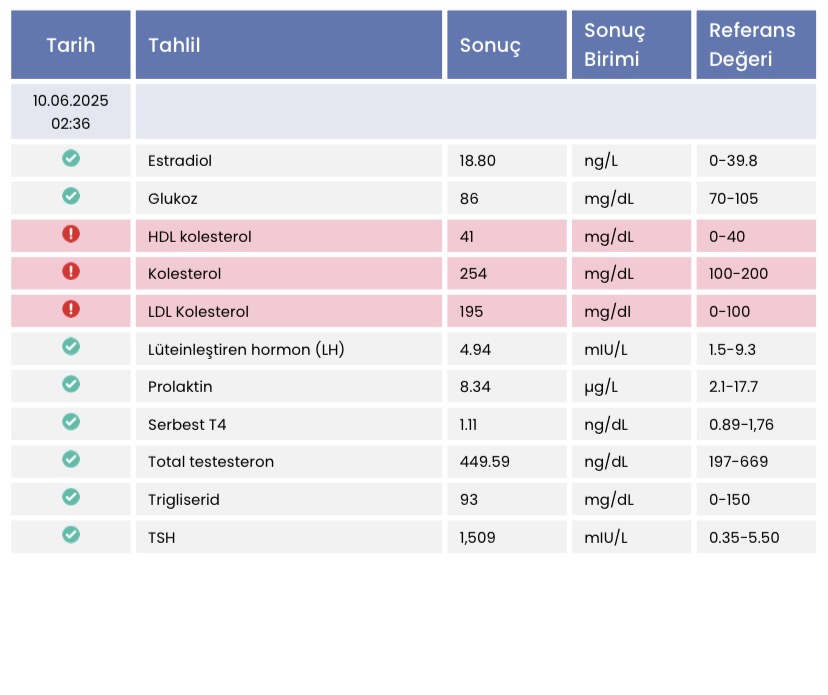The width and height of the screenshot is (828, 695).
Task: Click the green check icon beside Estradiol
Action: click(71, 158)
